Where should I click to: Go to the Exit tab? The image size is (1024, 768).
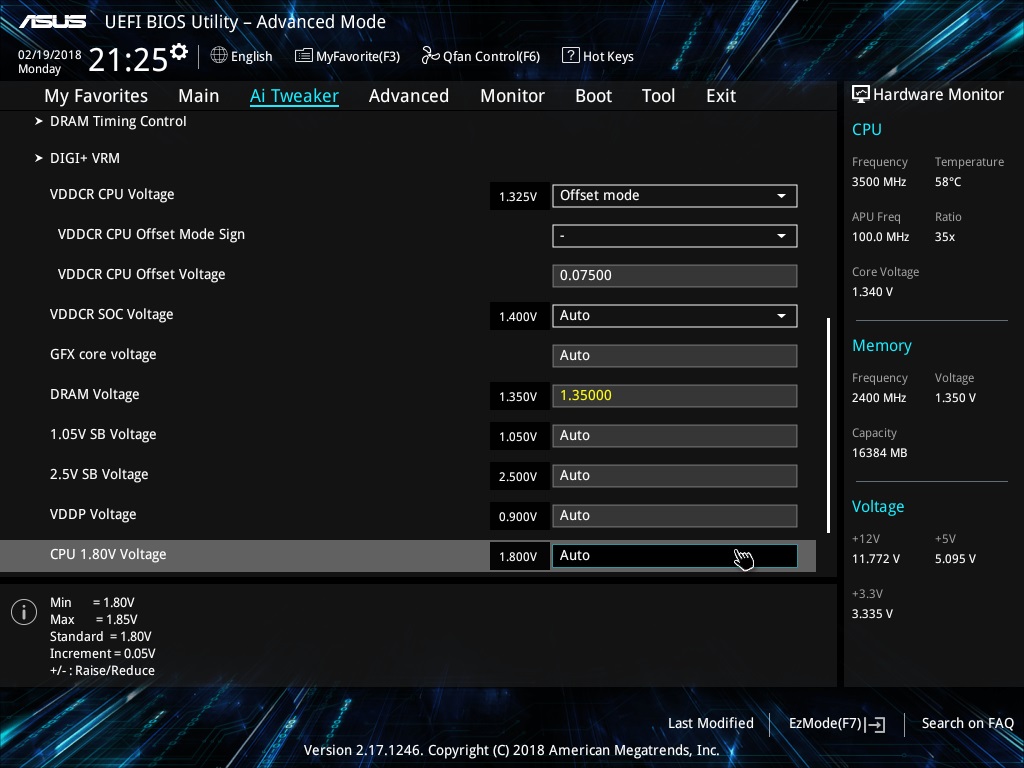click(x=721, y=95)
